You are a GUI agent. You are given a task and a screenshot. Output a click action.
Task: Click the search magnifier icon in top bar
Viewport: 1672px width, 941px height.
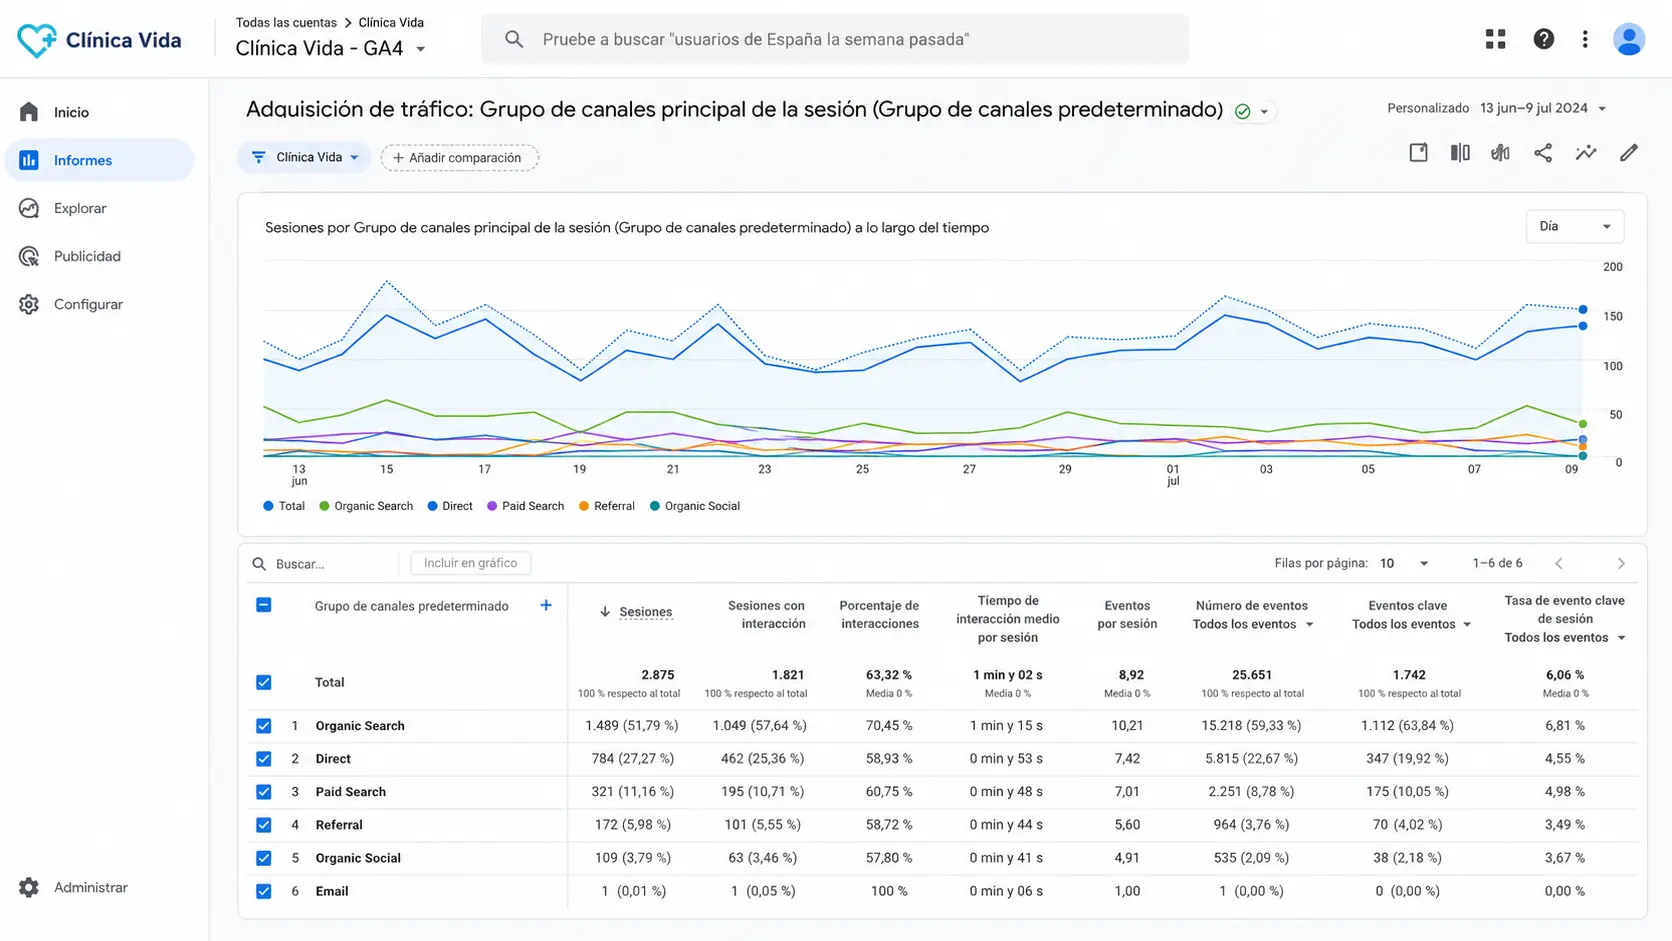(x=514, y=39)
